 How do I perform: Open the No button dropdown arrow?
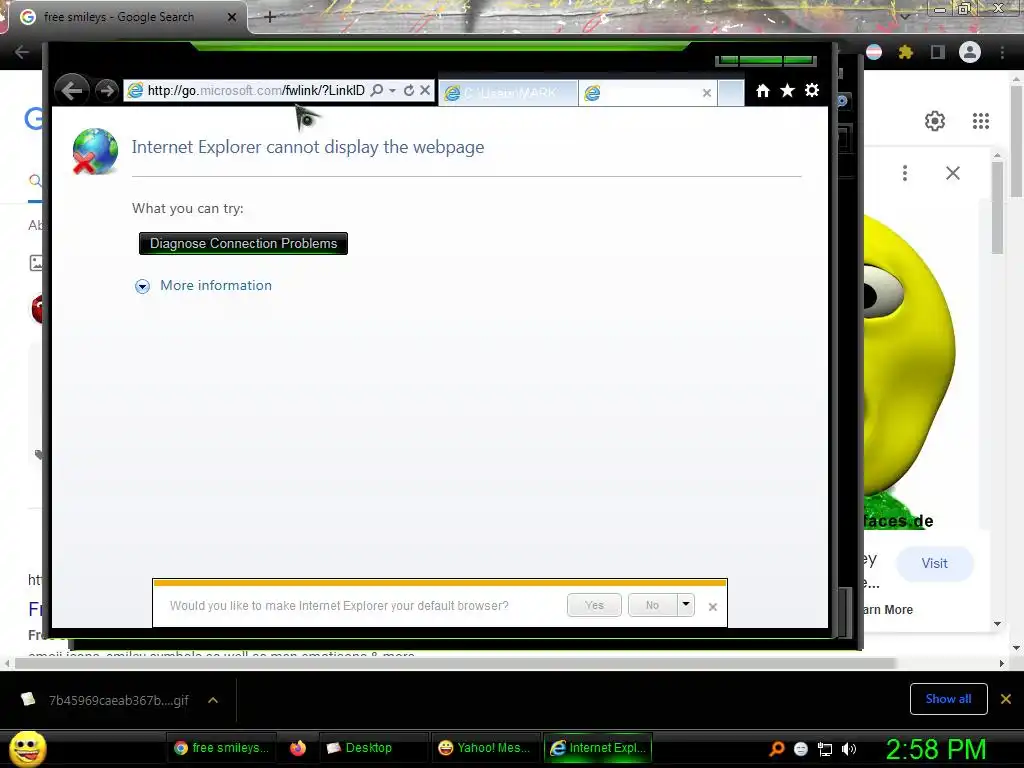[686, 605]
